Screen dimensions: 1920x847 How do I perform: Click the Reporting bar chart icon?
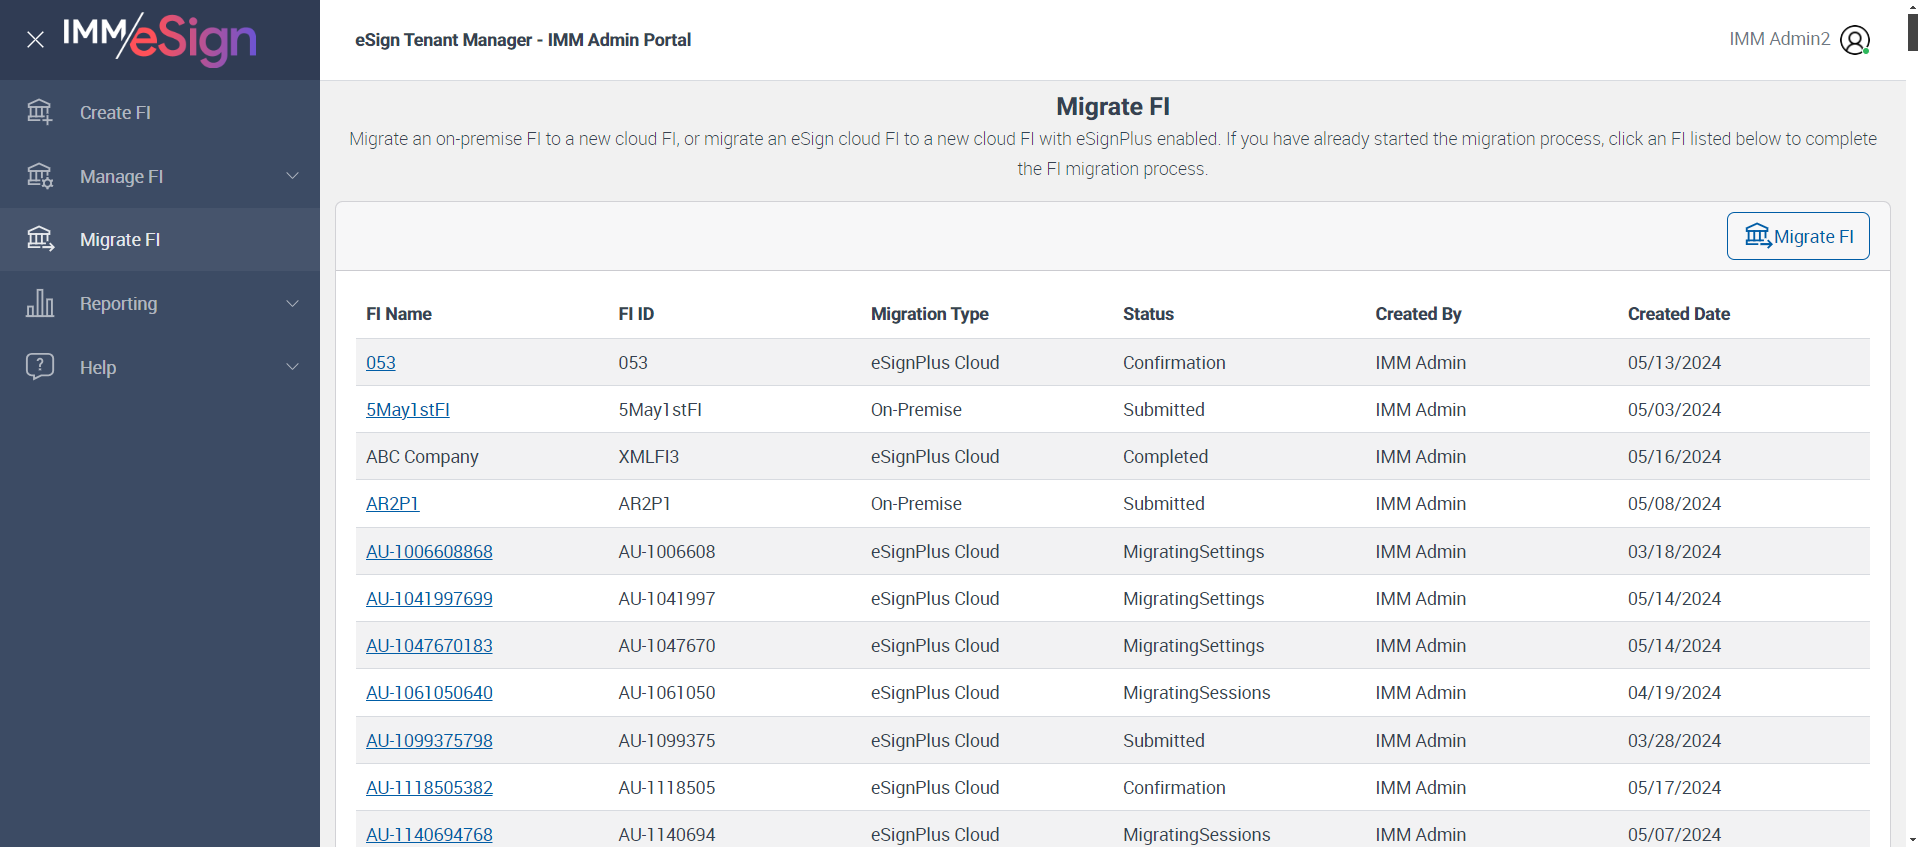point(40,303)
